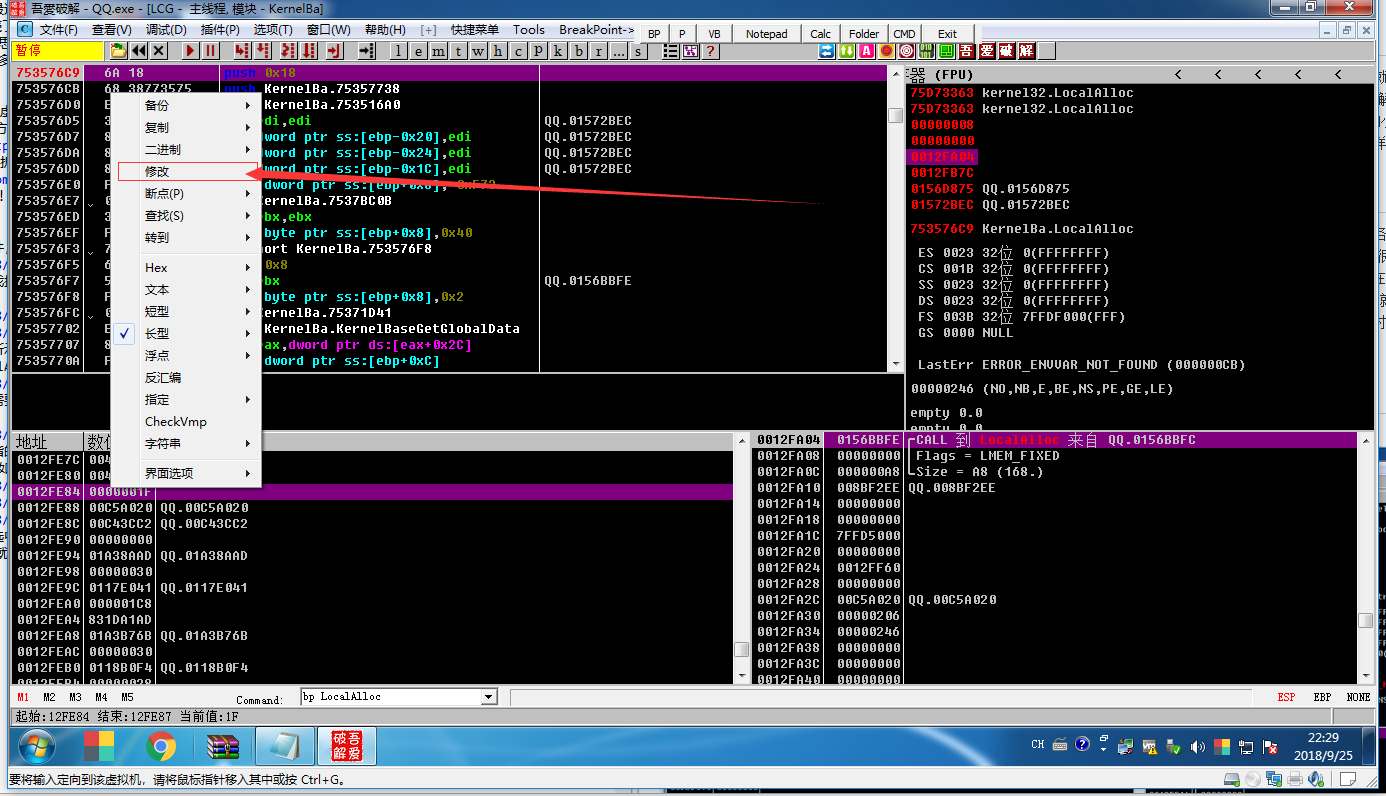Open Chrome from the Windows taskbar
The width and height of the screenshot is (1386, 796).
click(x=160, y=746)
